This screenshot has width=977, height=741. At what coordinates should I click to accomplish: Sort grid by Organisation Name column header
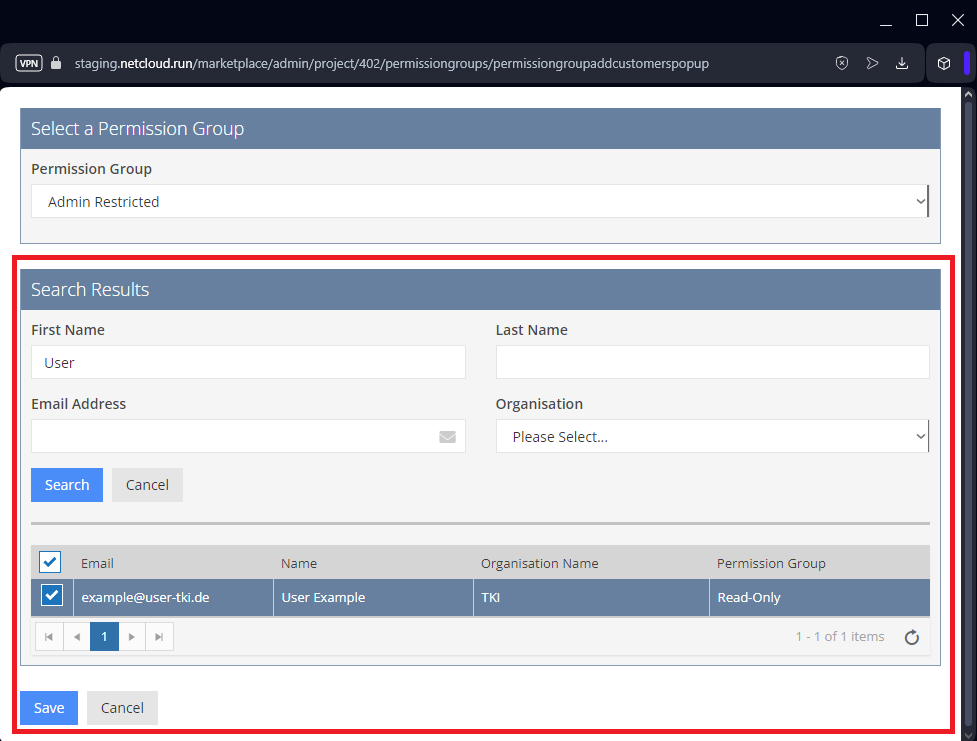click(539, 563)
